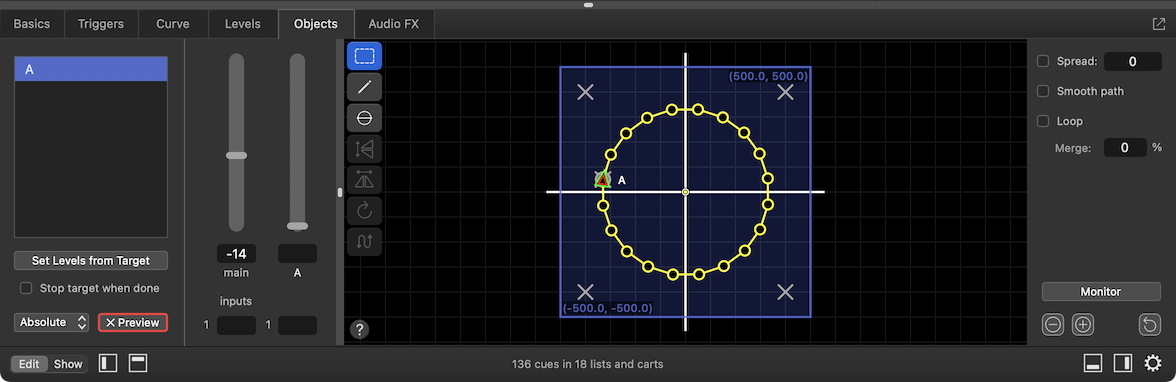
Task: Check Stop target when done
Action: coord(26,288)
